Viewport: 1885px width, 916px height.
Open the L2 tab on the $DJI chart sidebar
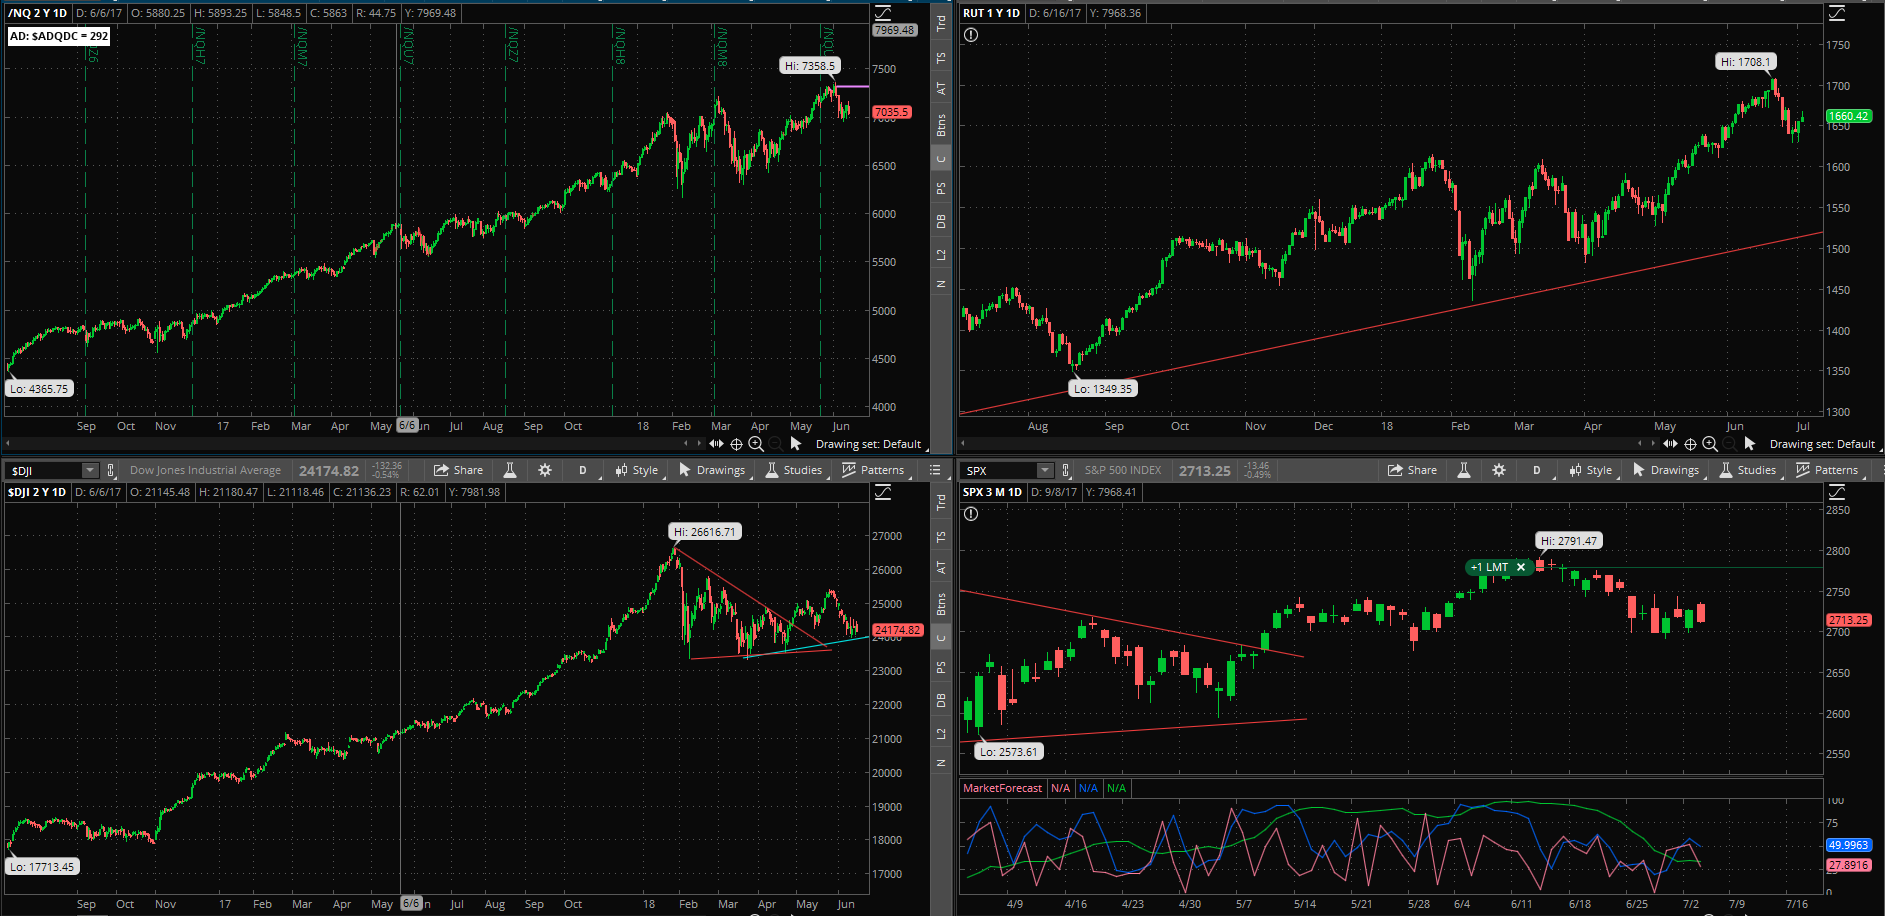[941, 734]
